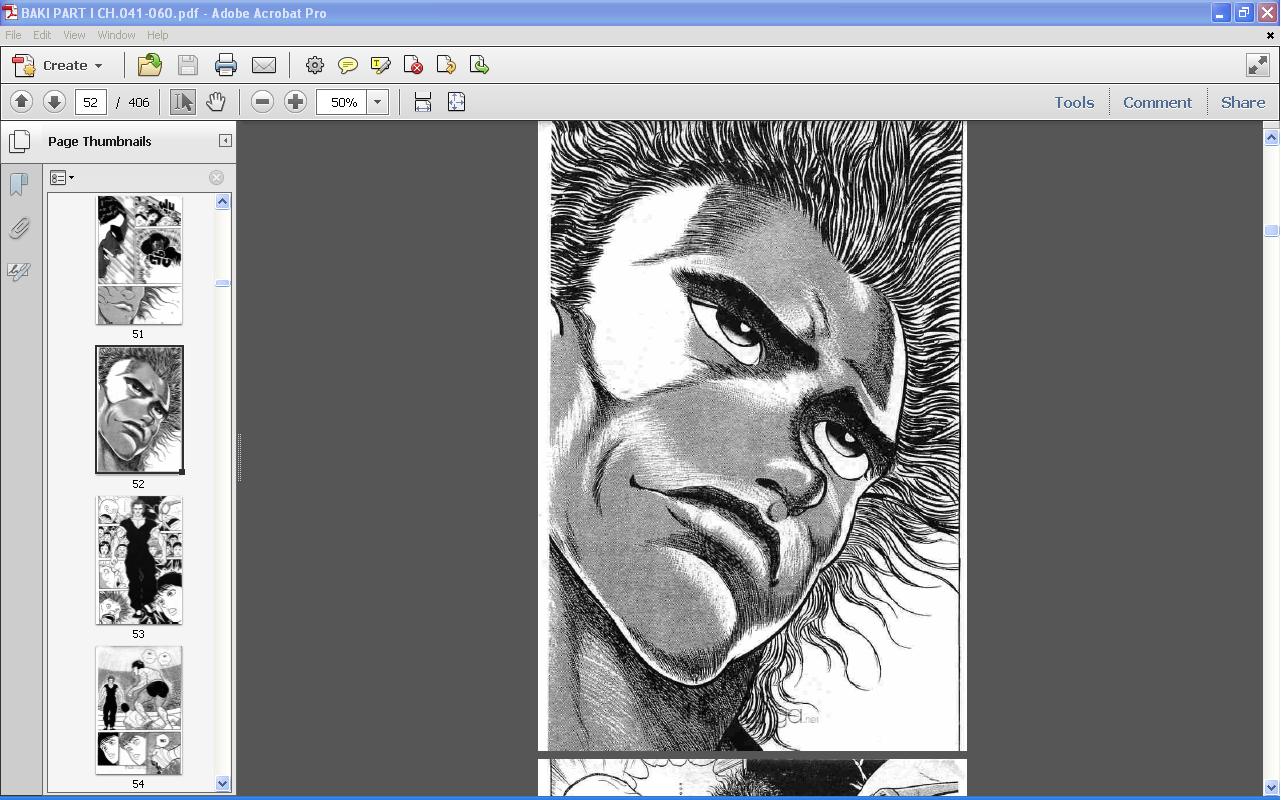Toggle the Select tool cursor
Screen dimensions: 1281x800
182,102
